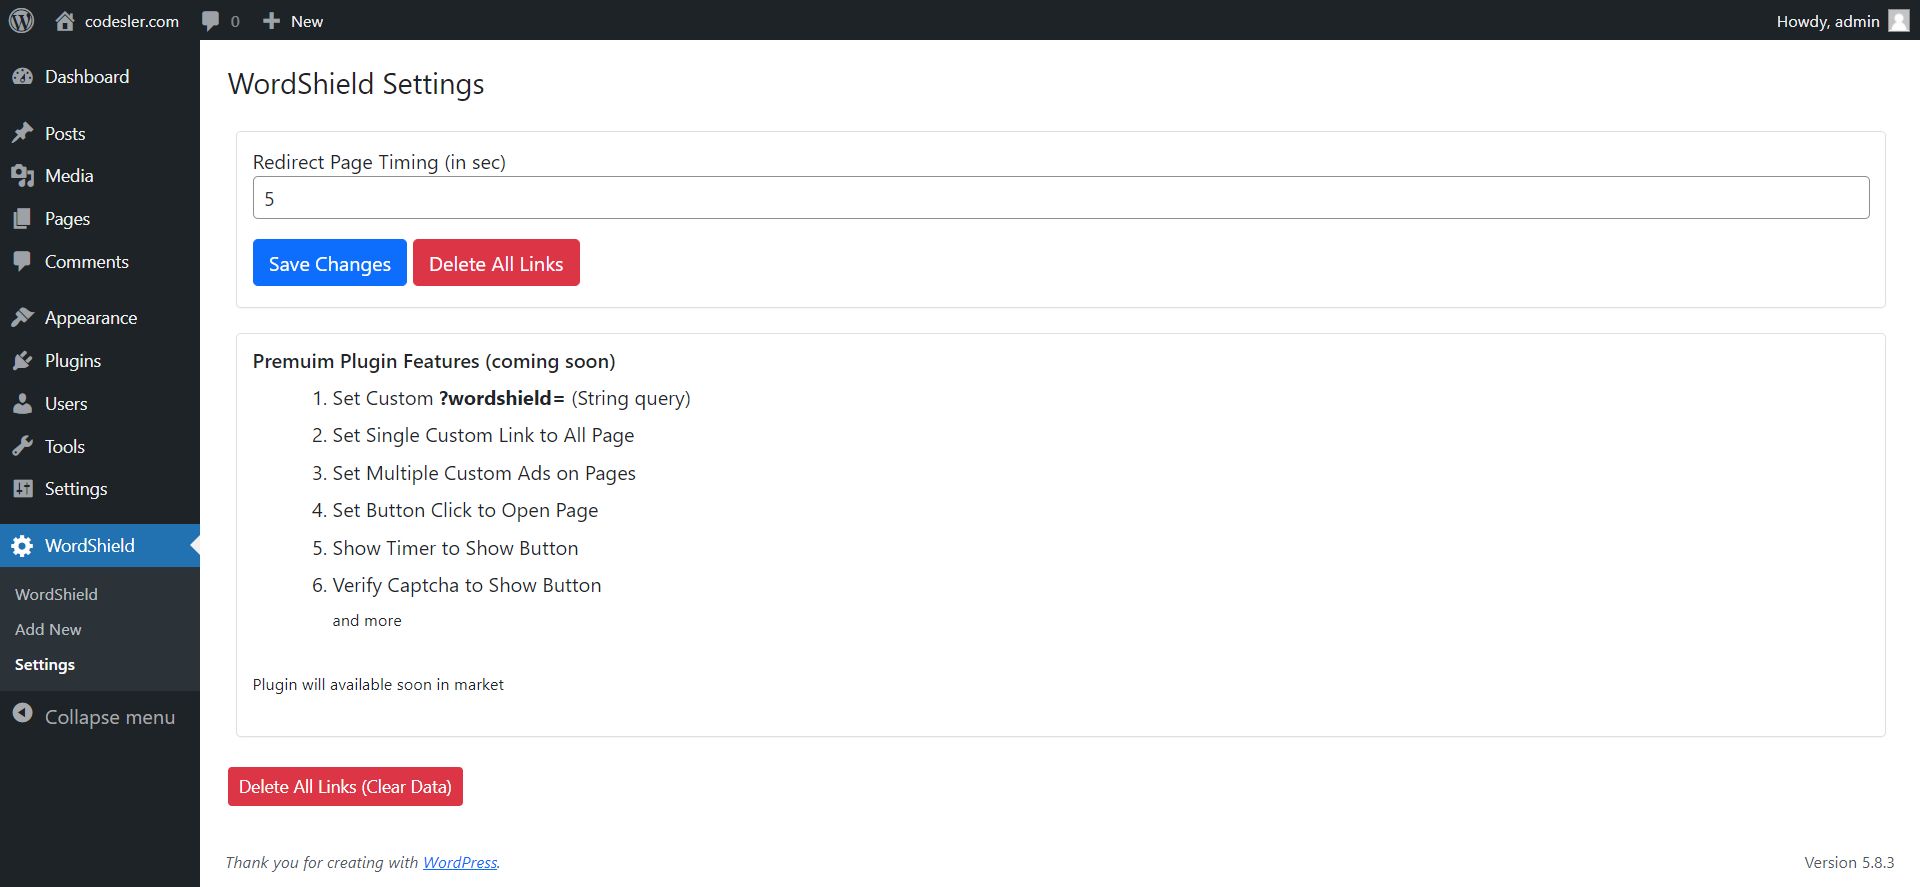Go to Media menu item
Viewport: 1920px width, 887px height.
tap(100, 176)
